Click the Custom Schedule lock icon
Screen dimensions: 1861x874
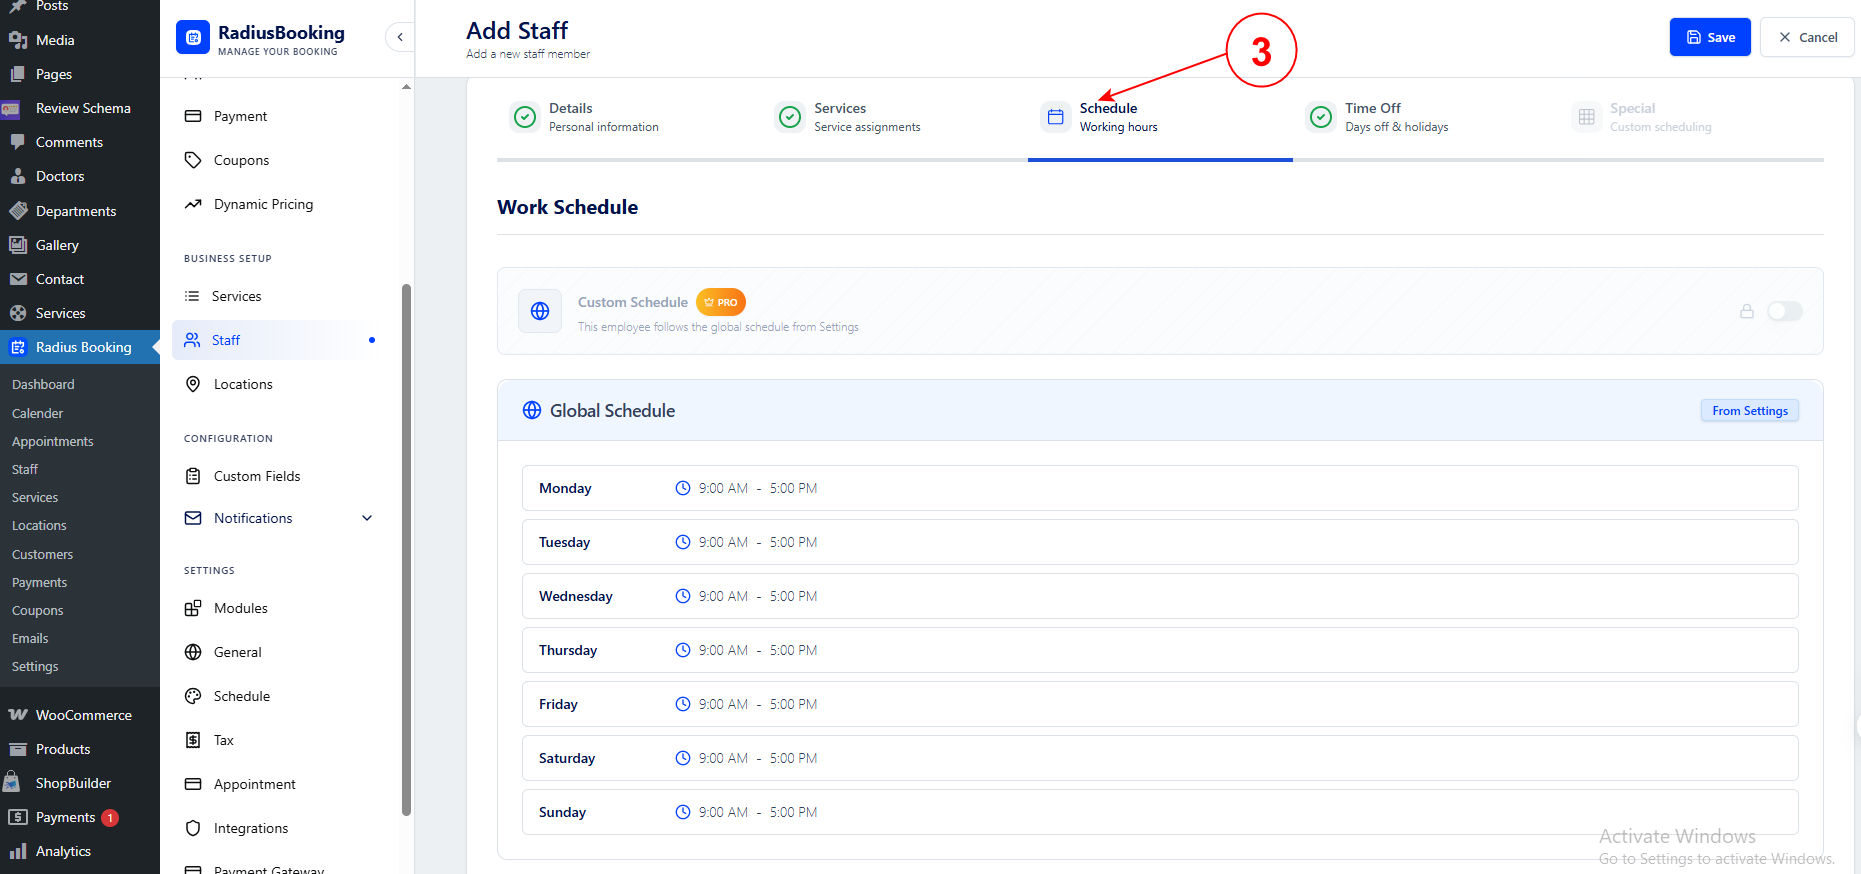[x=1747, y=311]
